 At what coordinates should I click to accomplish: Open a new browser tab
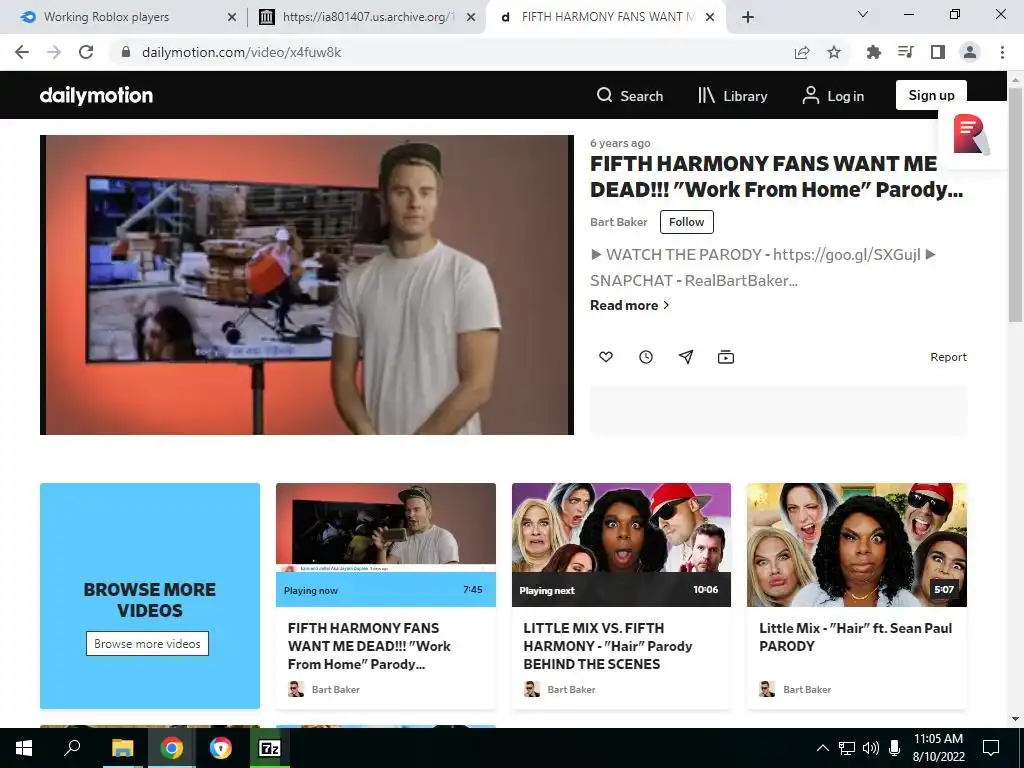(x=748, y=17)
